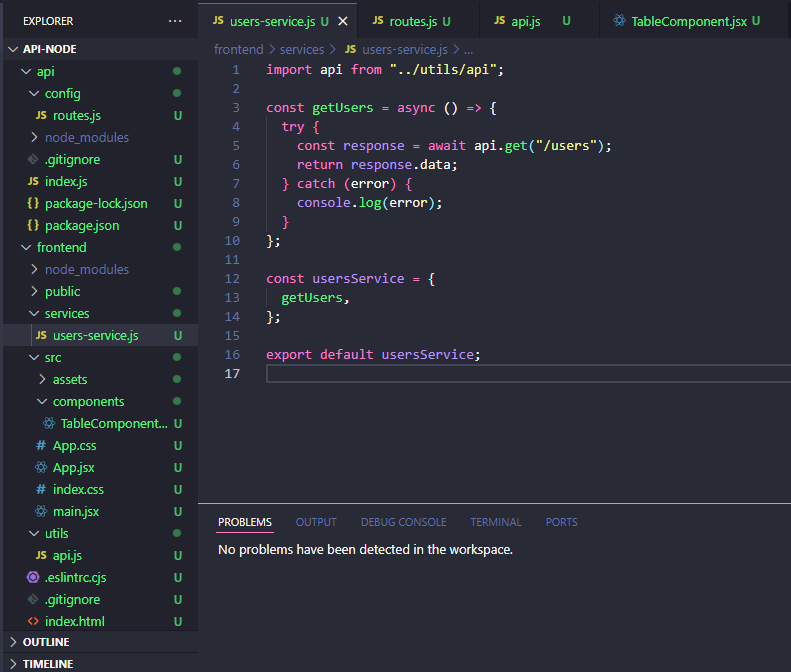Click the services breadcrumb in the path
Screen dimensions: 791x672
[301, 49]
